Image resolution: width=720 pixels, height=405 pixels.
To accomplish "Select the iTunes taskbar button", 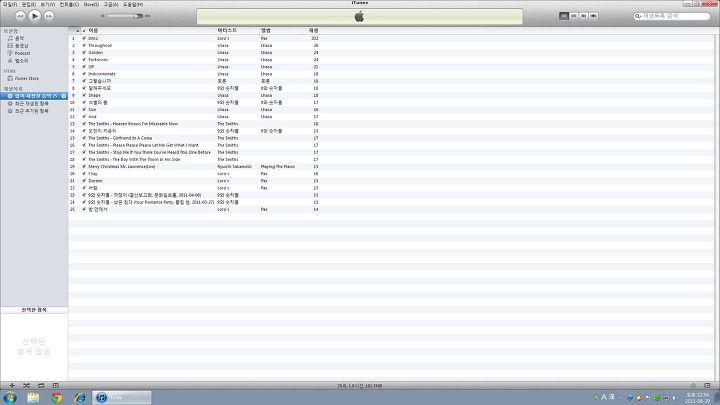I will (122, 398).
